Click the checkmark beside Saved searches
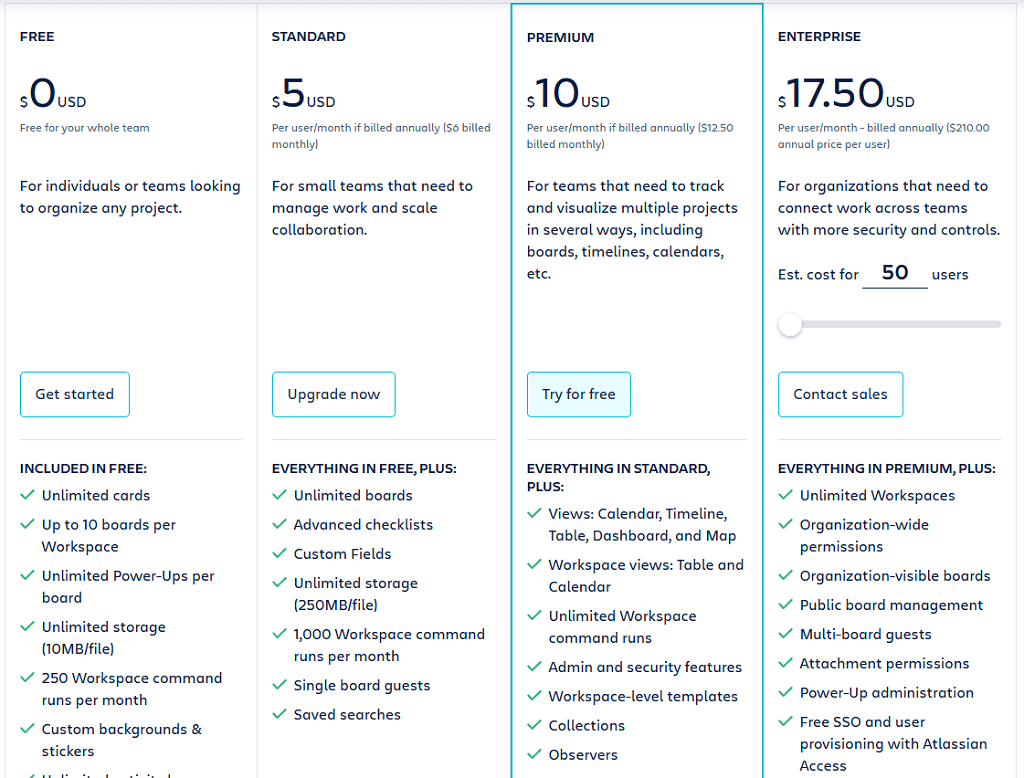 coord(279,714)
